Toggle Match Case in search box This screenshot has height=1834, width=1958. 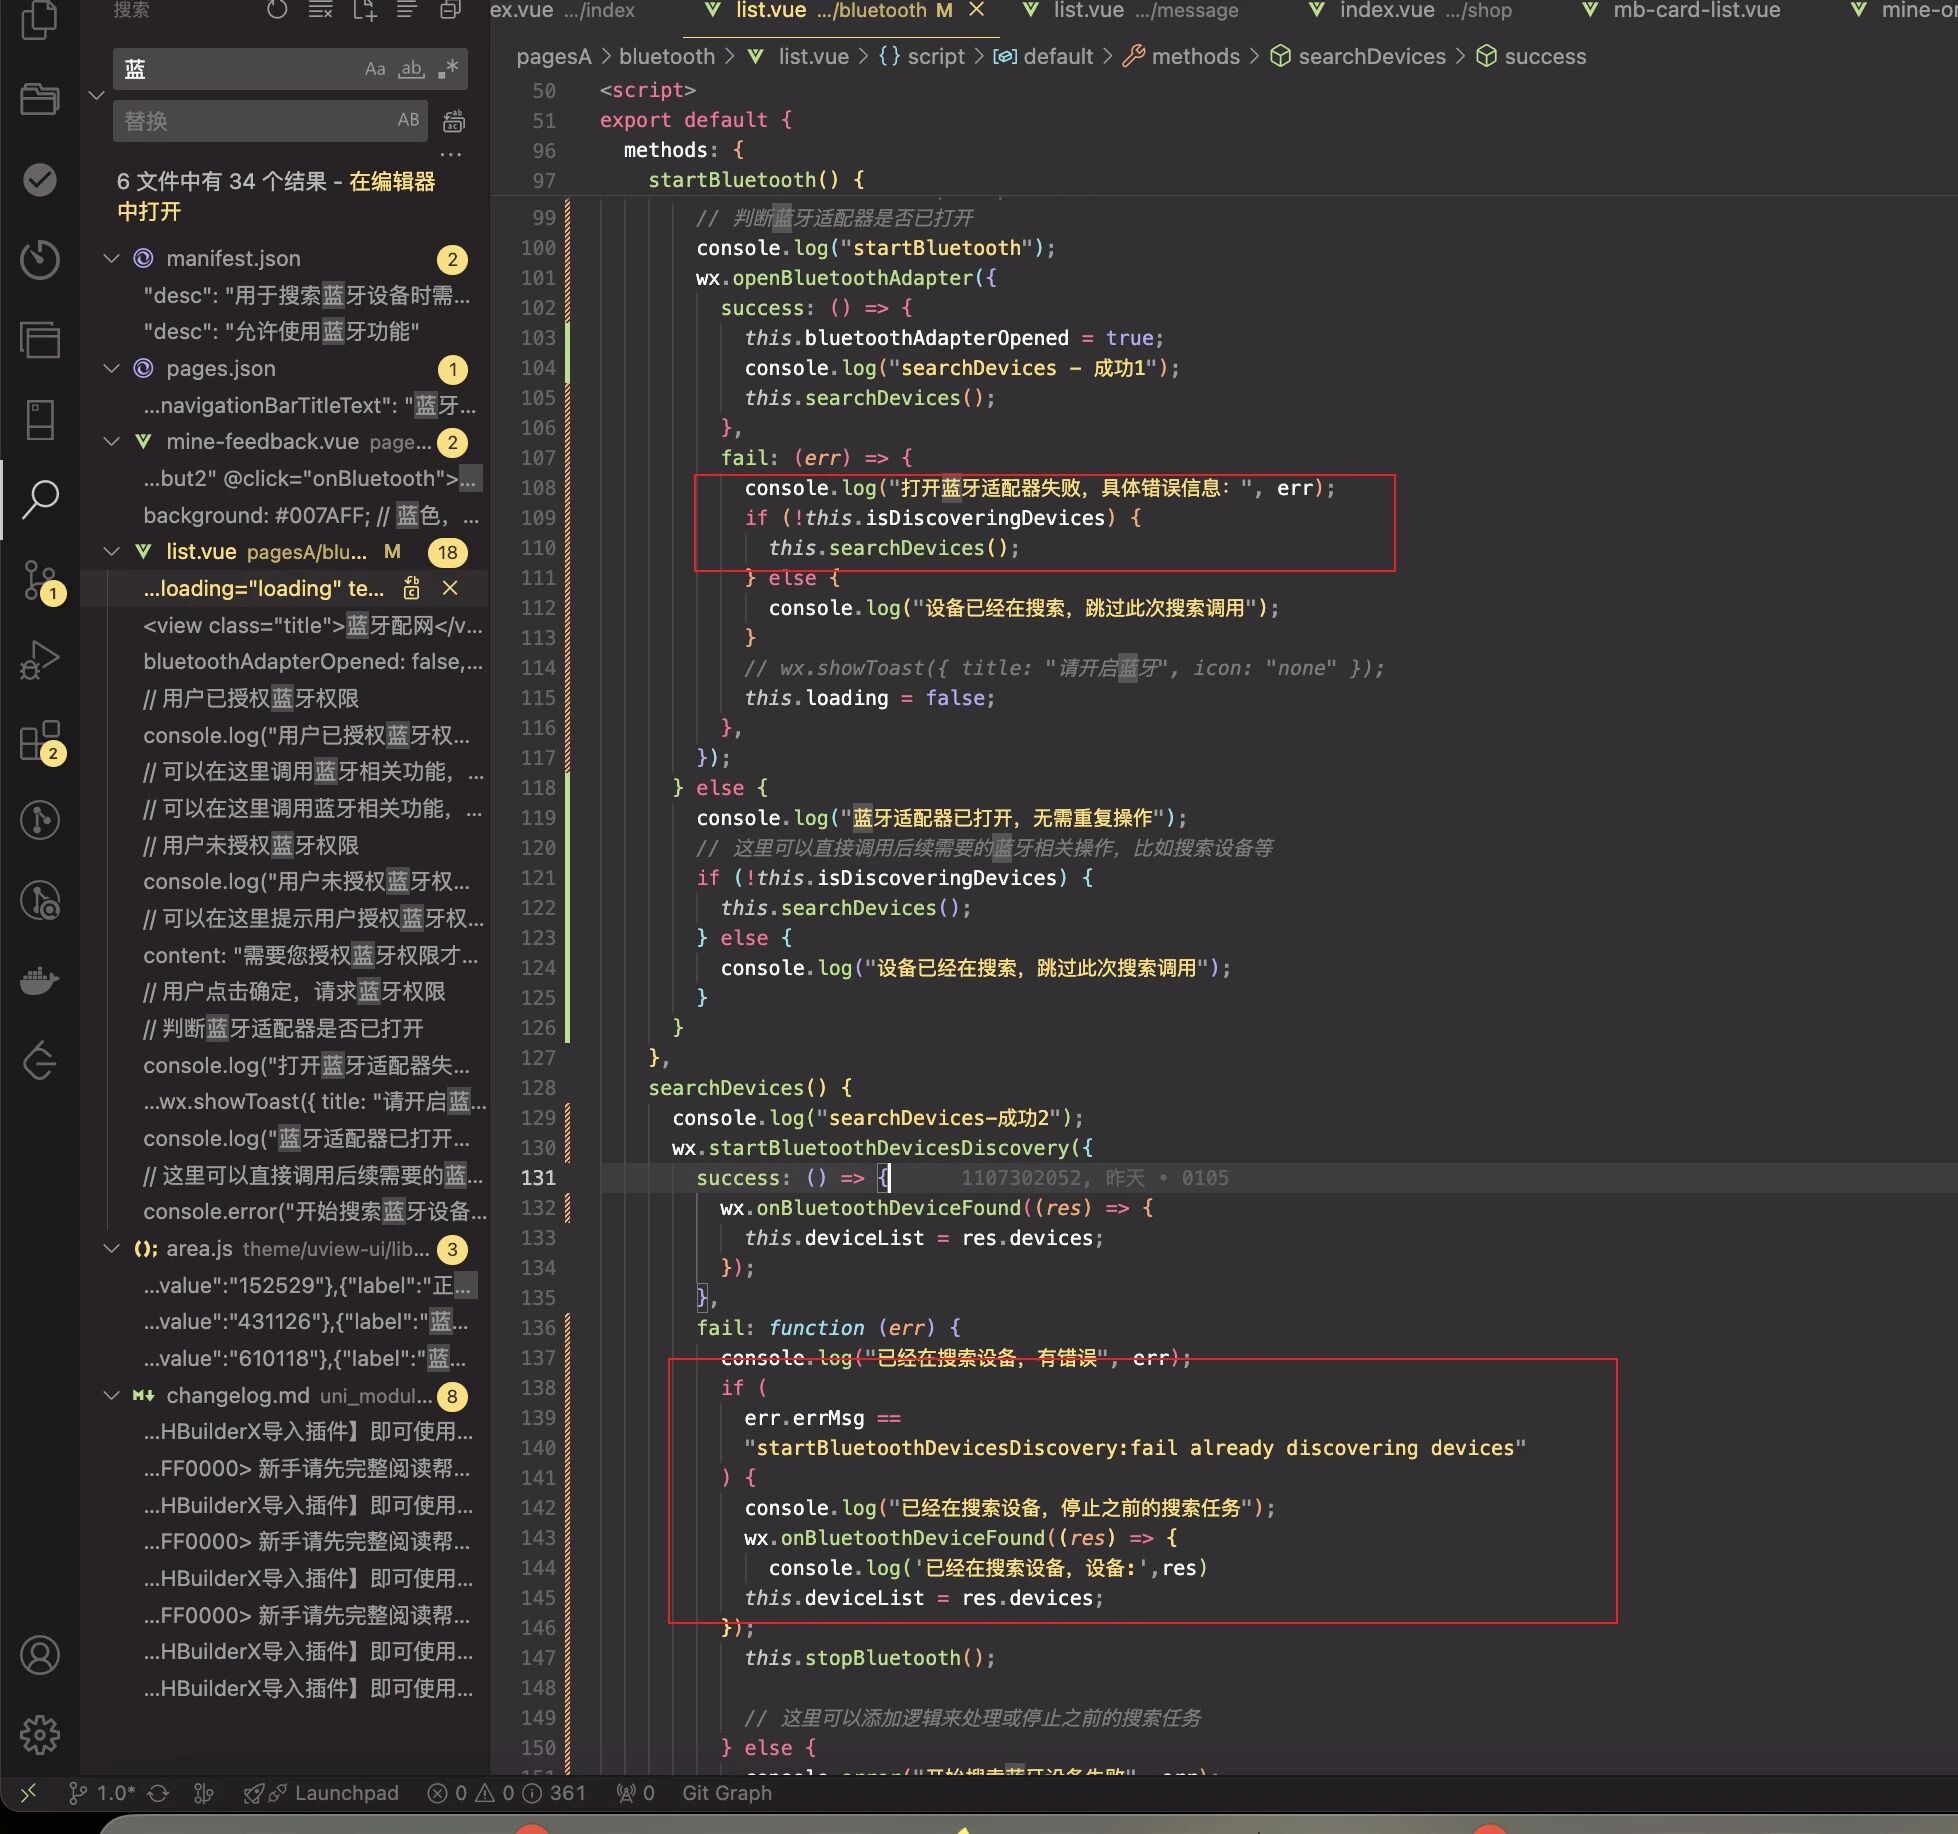[375, 69]
